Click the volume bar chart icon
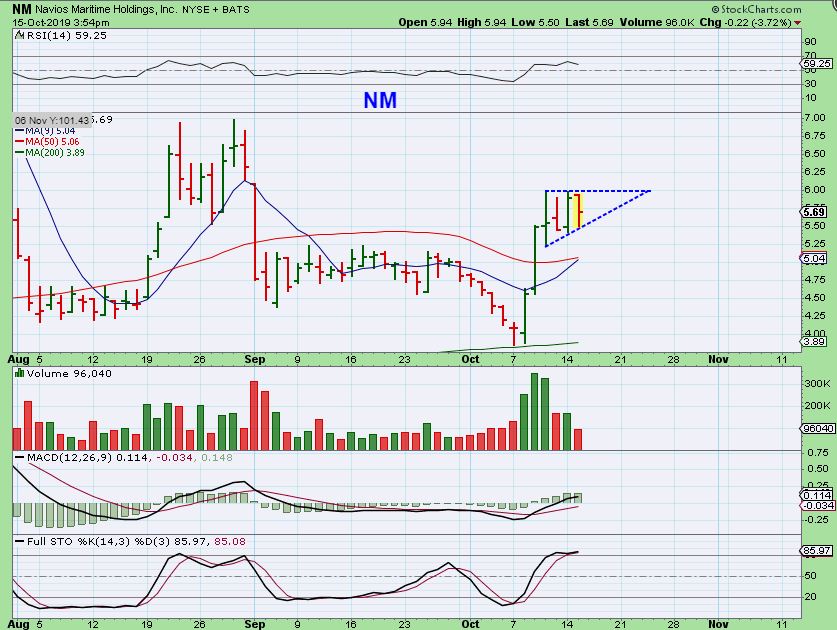Screen dimensions: 837x630 tap(19, 373)
